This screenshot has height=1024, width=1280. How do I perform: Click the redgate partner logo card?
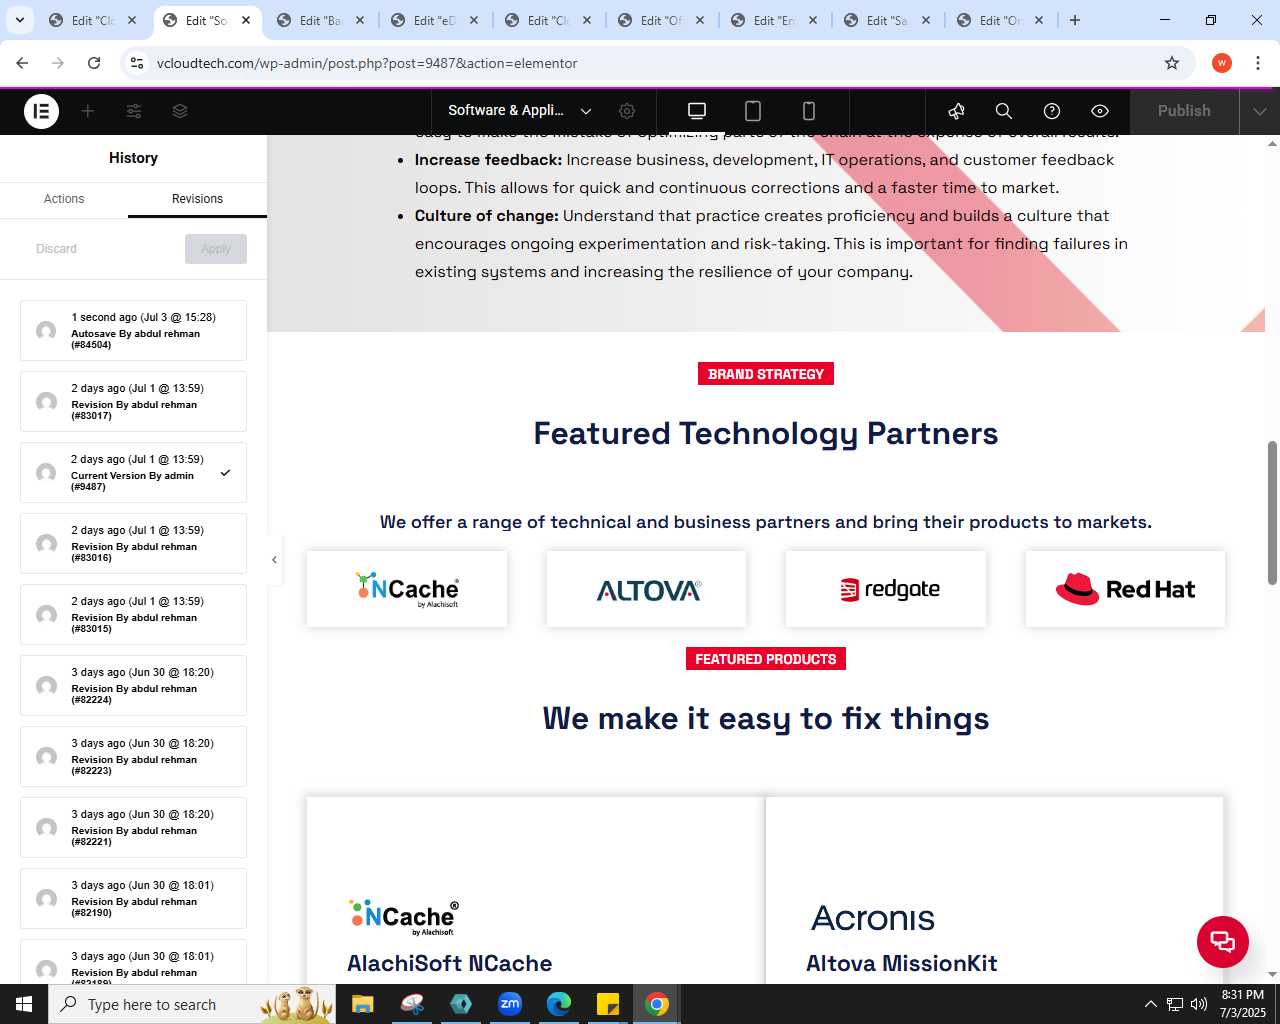886,589
